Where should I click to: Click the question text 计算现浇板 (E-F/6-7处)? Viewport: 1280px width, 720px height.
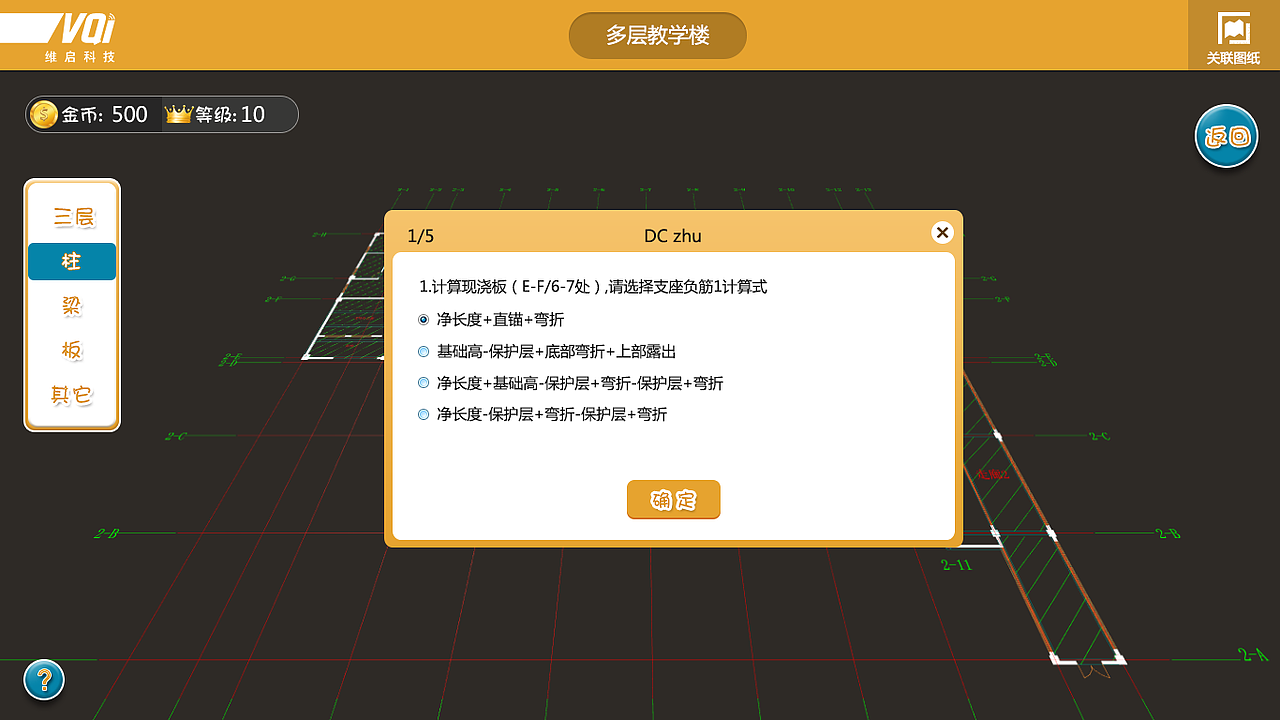(593, 287)
